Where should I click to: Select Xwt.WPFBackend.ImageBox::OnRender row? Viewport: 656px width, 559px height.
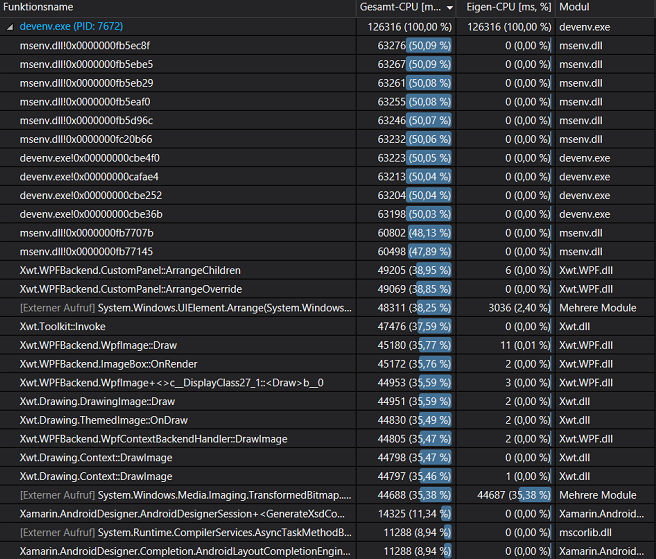point(328,364)
